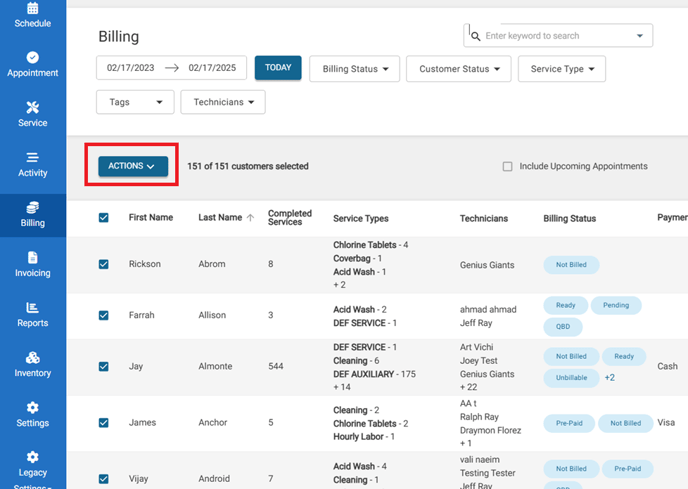Open the Reports chart icon
This screenshot has height=489, width=688.
[x=32, y=308]
